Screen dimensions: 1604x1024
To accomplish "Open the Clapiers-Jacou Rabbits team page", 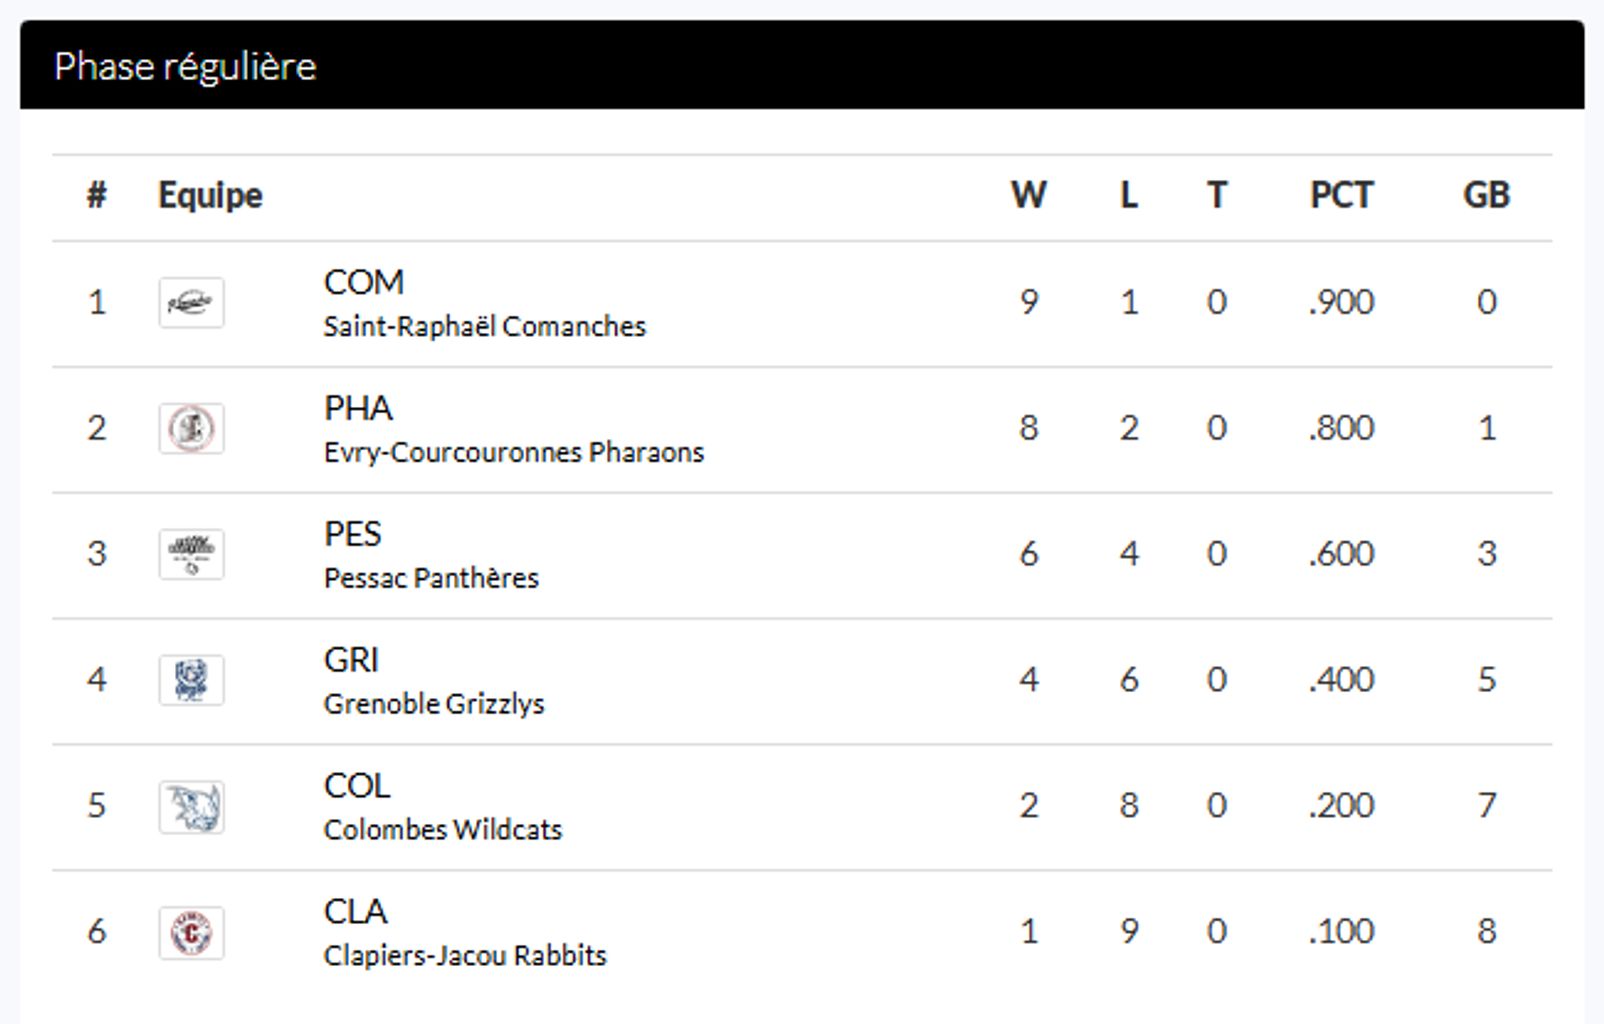I will [x=464, y=956].
